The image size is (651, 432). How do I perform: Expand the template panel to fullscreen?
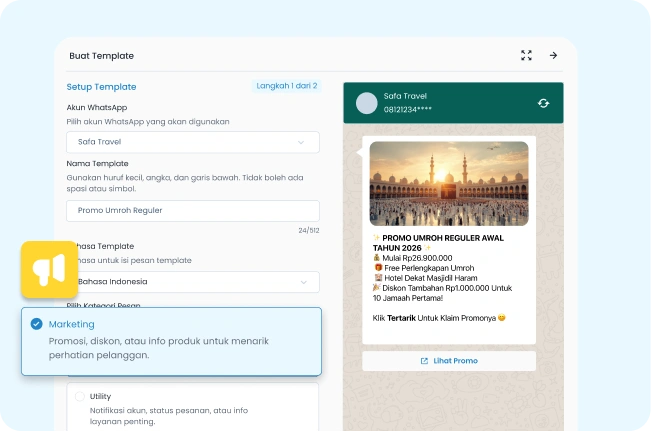tap(526, 55)
